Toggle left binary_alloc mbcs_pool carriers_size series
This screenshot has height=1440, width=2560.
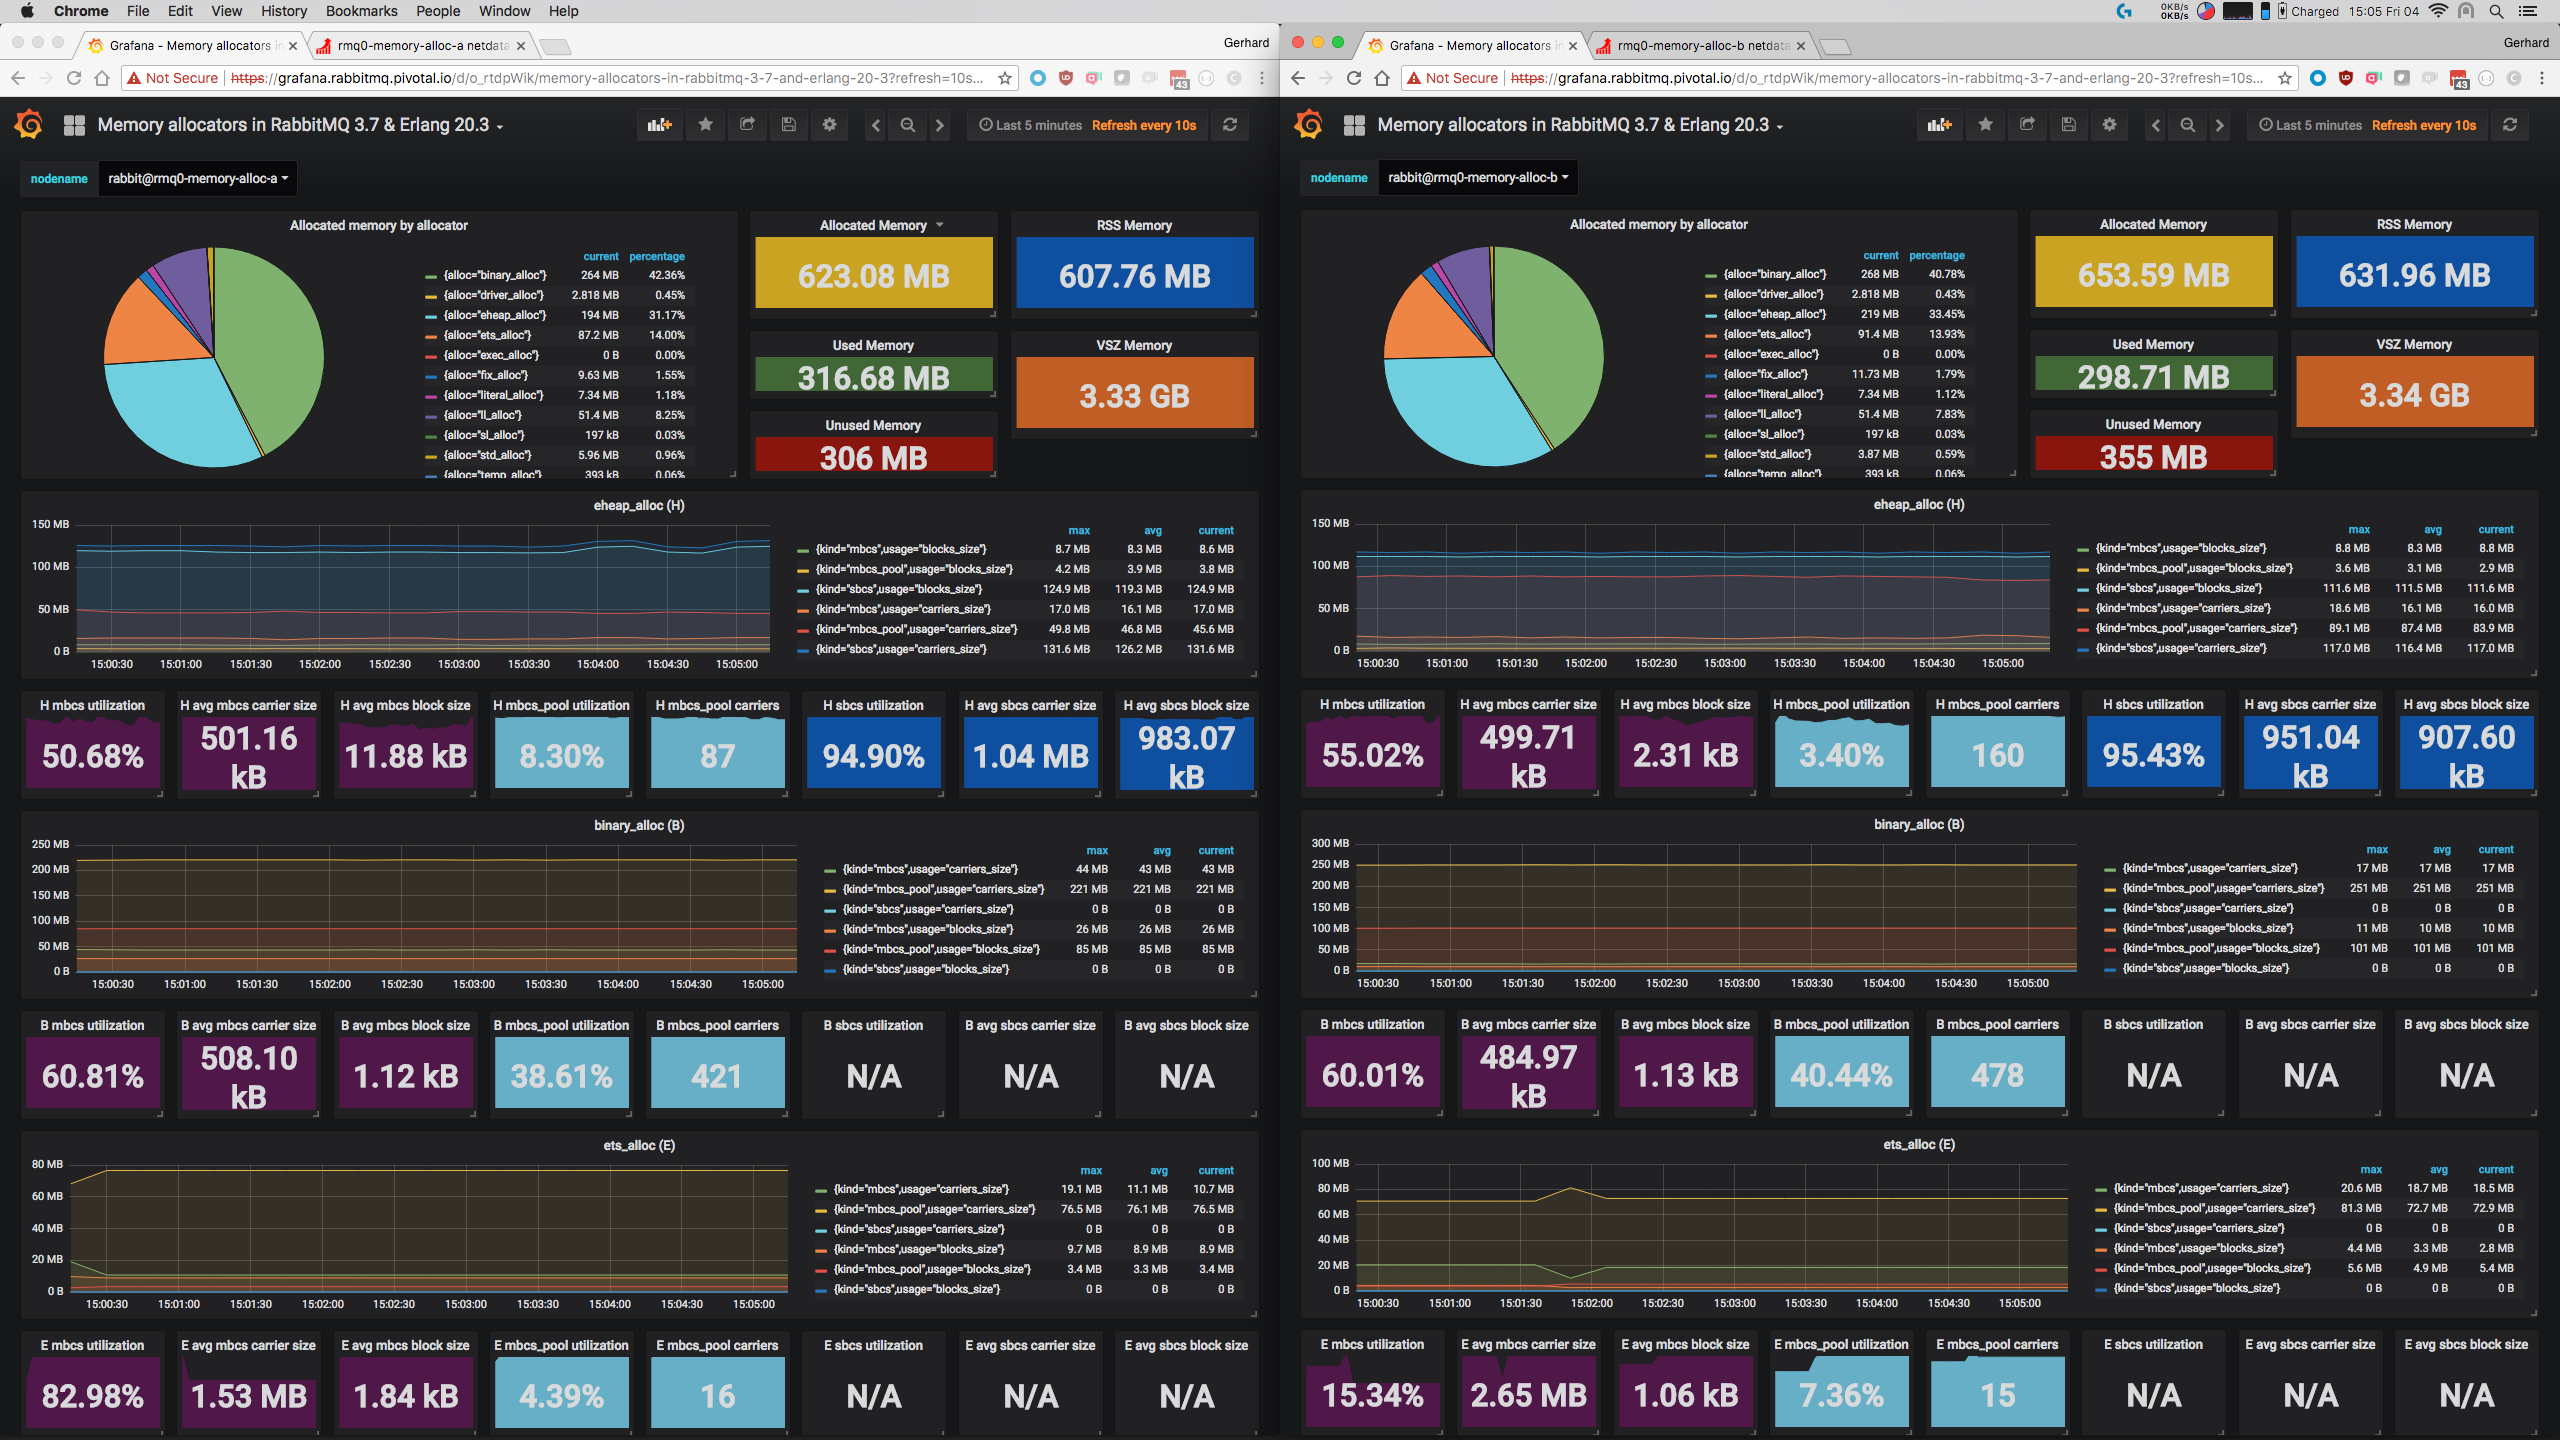(x=943, y=889)
